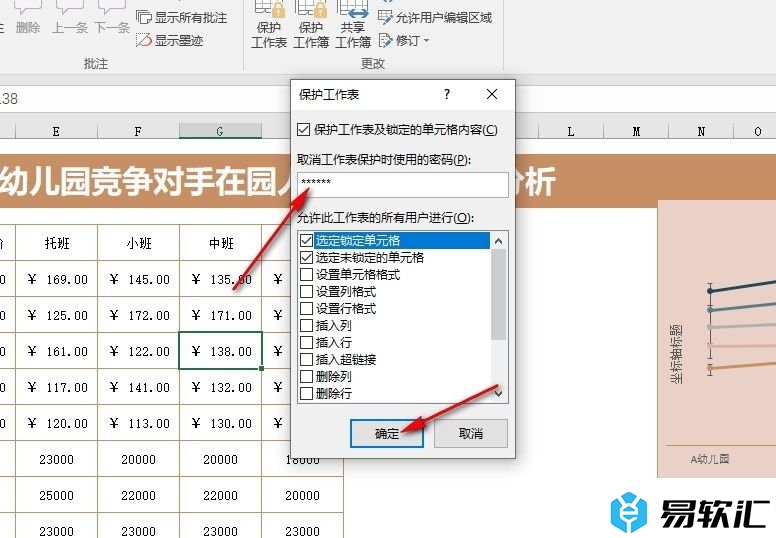Click the 中班 header cell

[221, 243]
